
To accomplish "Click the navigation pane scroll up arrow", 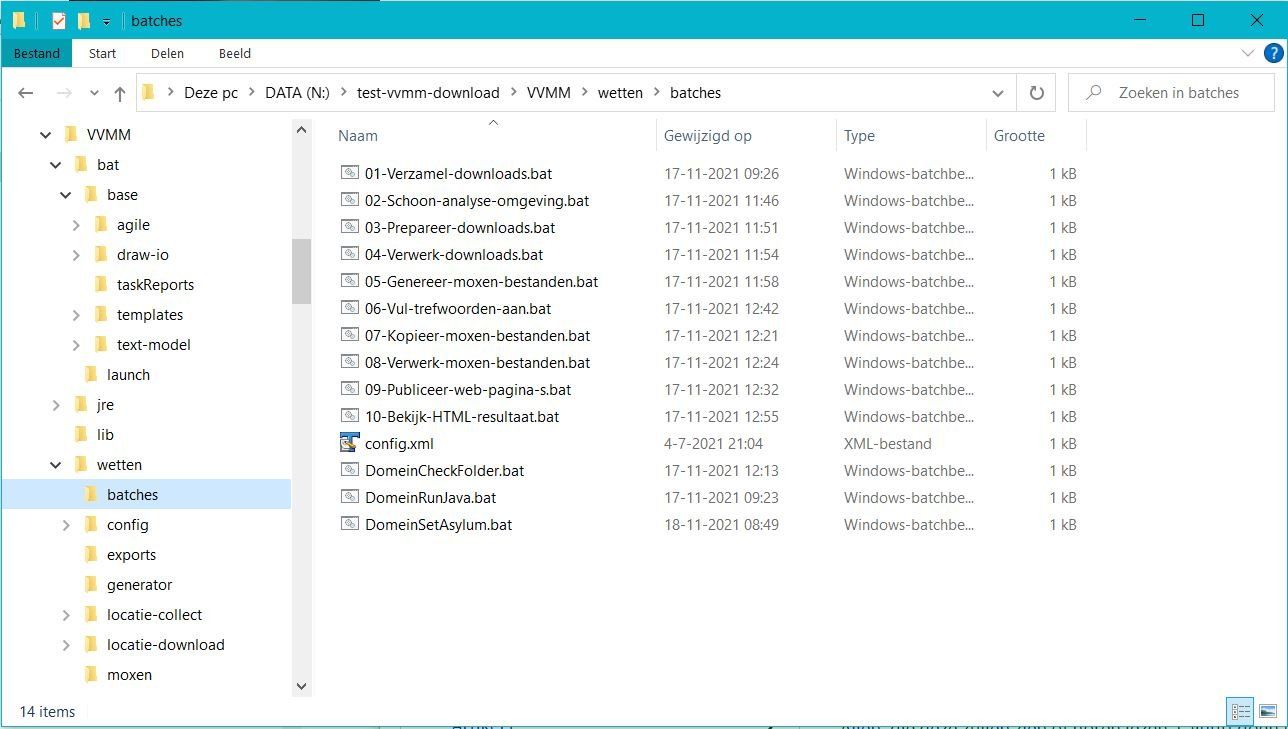I will tap(301, 129).
